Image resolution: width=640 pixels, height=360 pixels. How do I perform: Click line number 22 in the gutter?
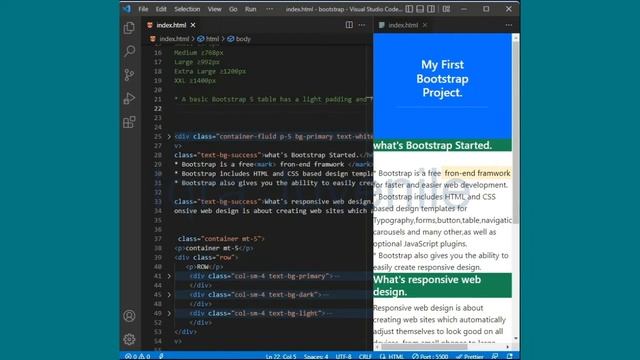(x=158, y=109)
